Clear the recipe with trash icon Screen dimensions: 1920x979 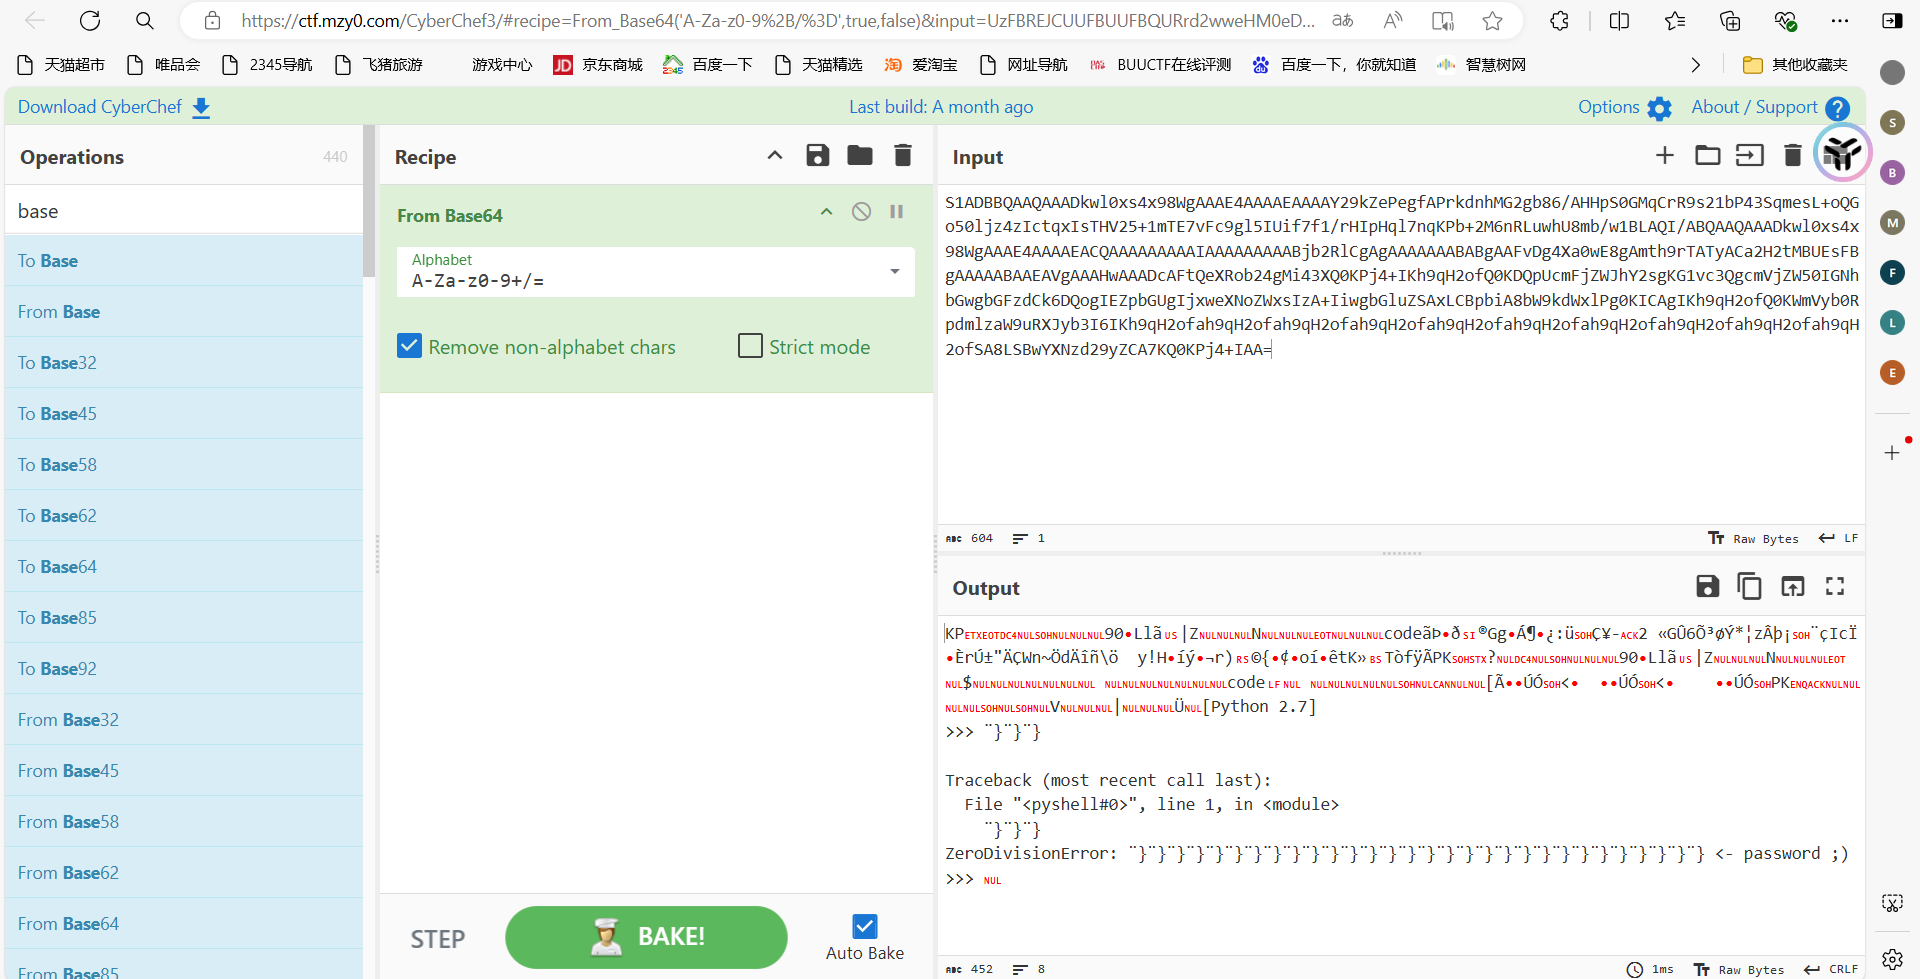pos(903,155)
